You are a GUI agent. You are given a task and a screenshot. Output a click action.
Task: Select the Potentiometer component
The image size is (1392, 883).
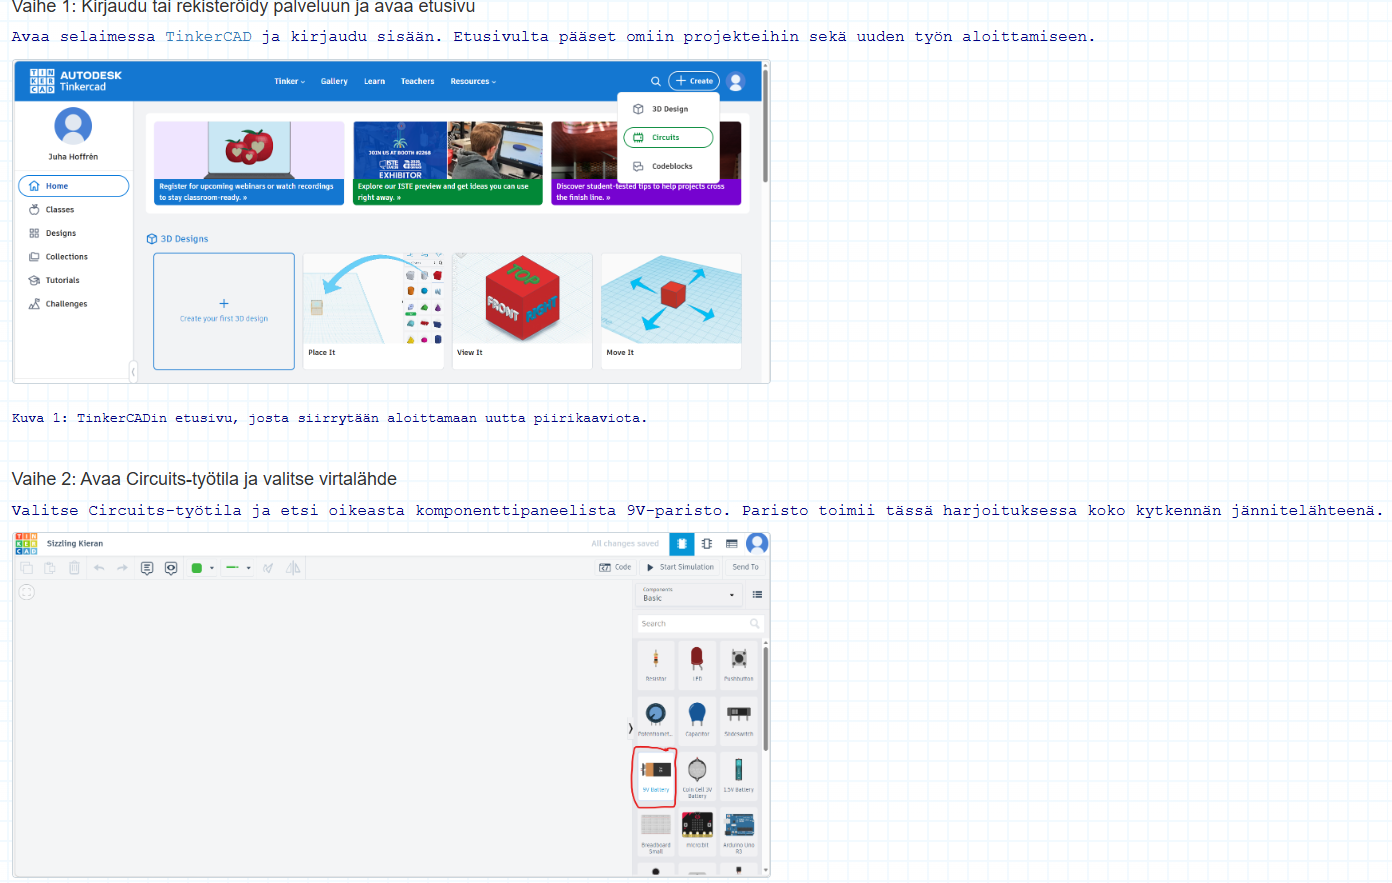pos(656,719)
